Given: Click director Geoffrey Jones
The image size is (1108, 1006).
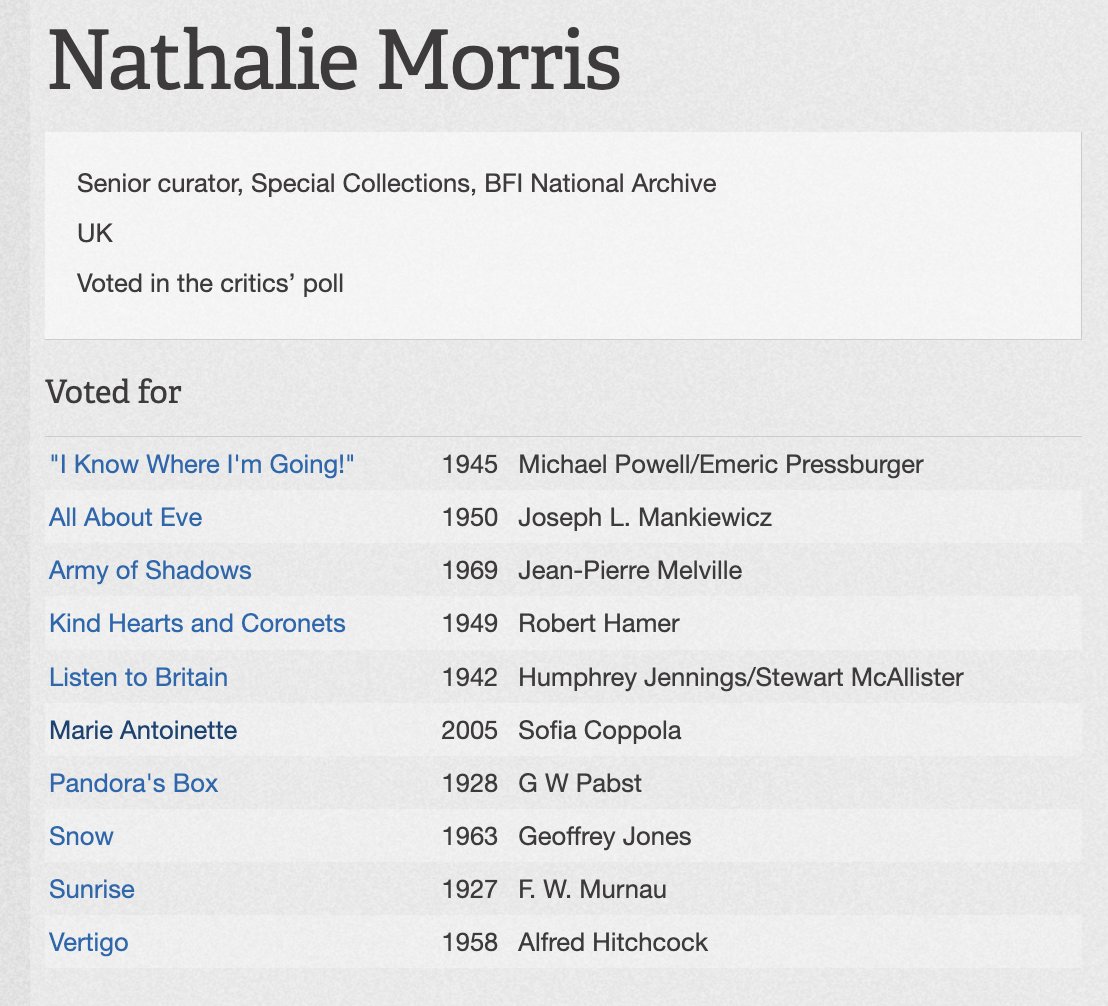Looking at the screenshot, I should 605,836.
